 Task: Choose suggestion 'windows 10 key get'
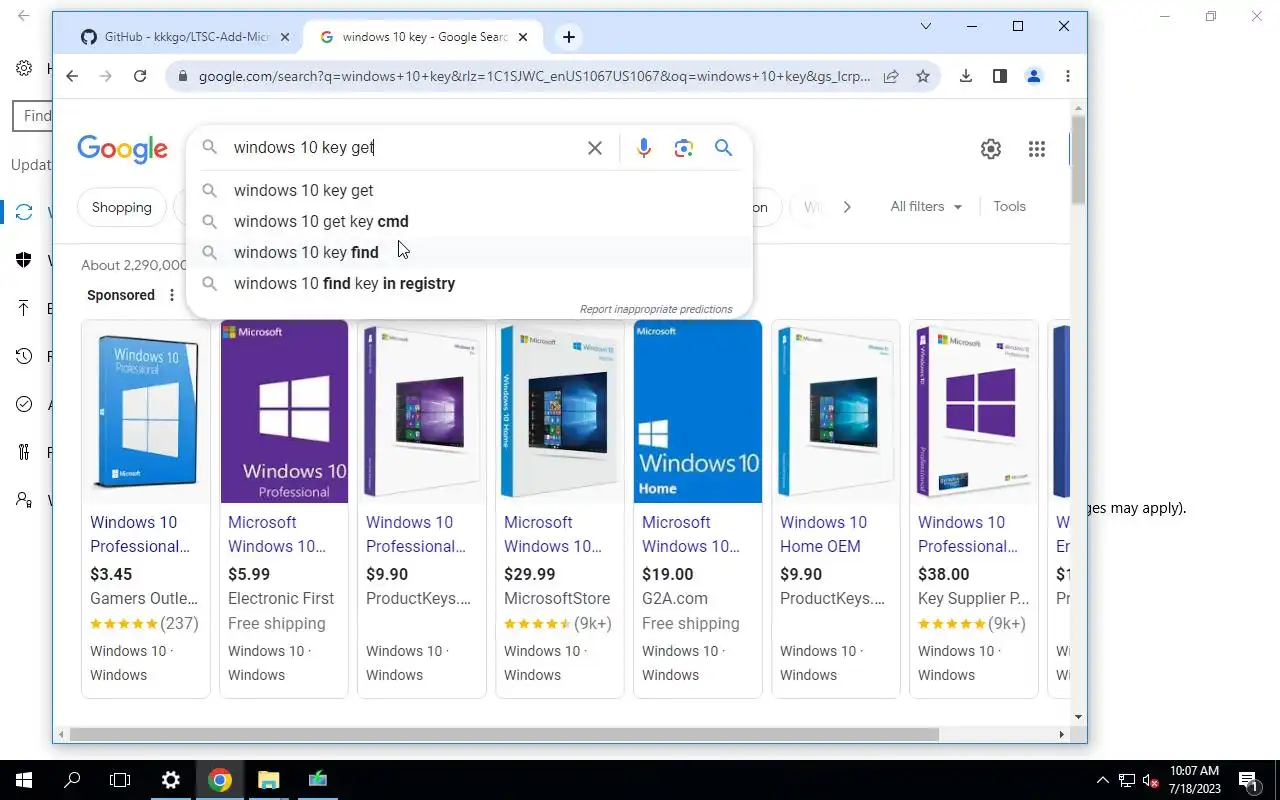click(469, 190)
